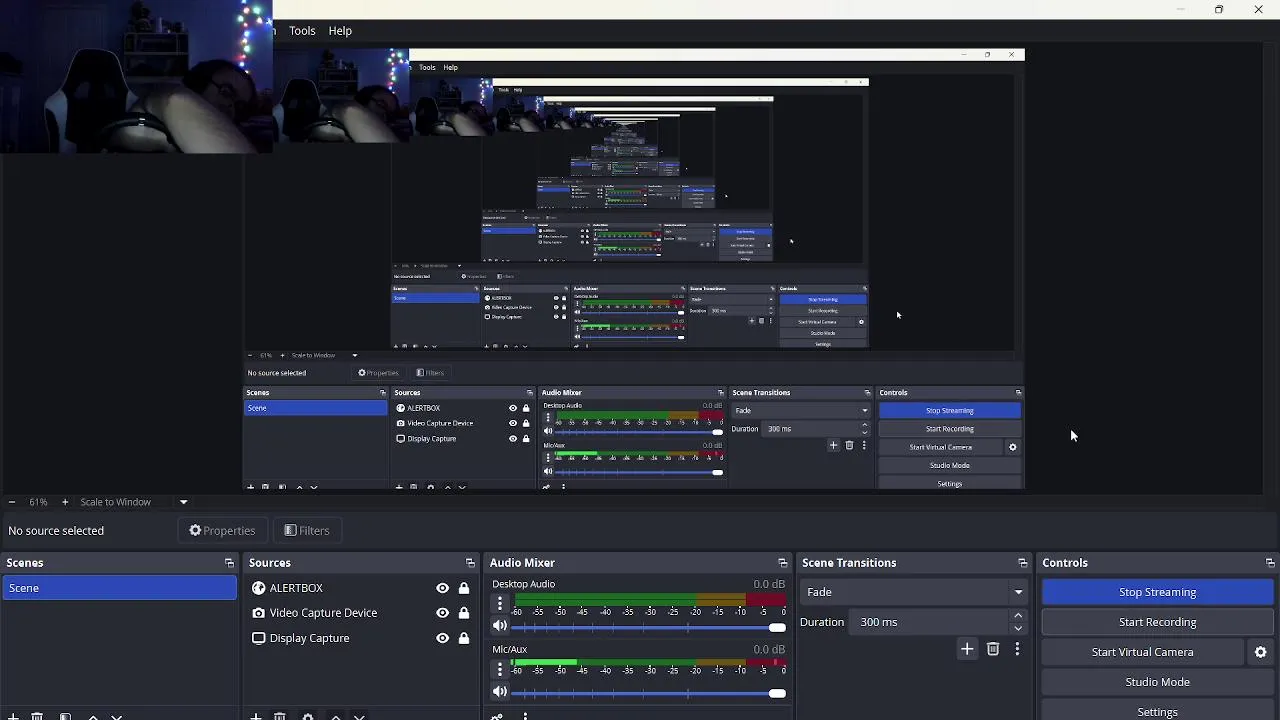This screenshot has height=720, width=1280.
Task: Float the Scene Transitions dock panel
Action: [1022, 563]
